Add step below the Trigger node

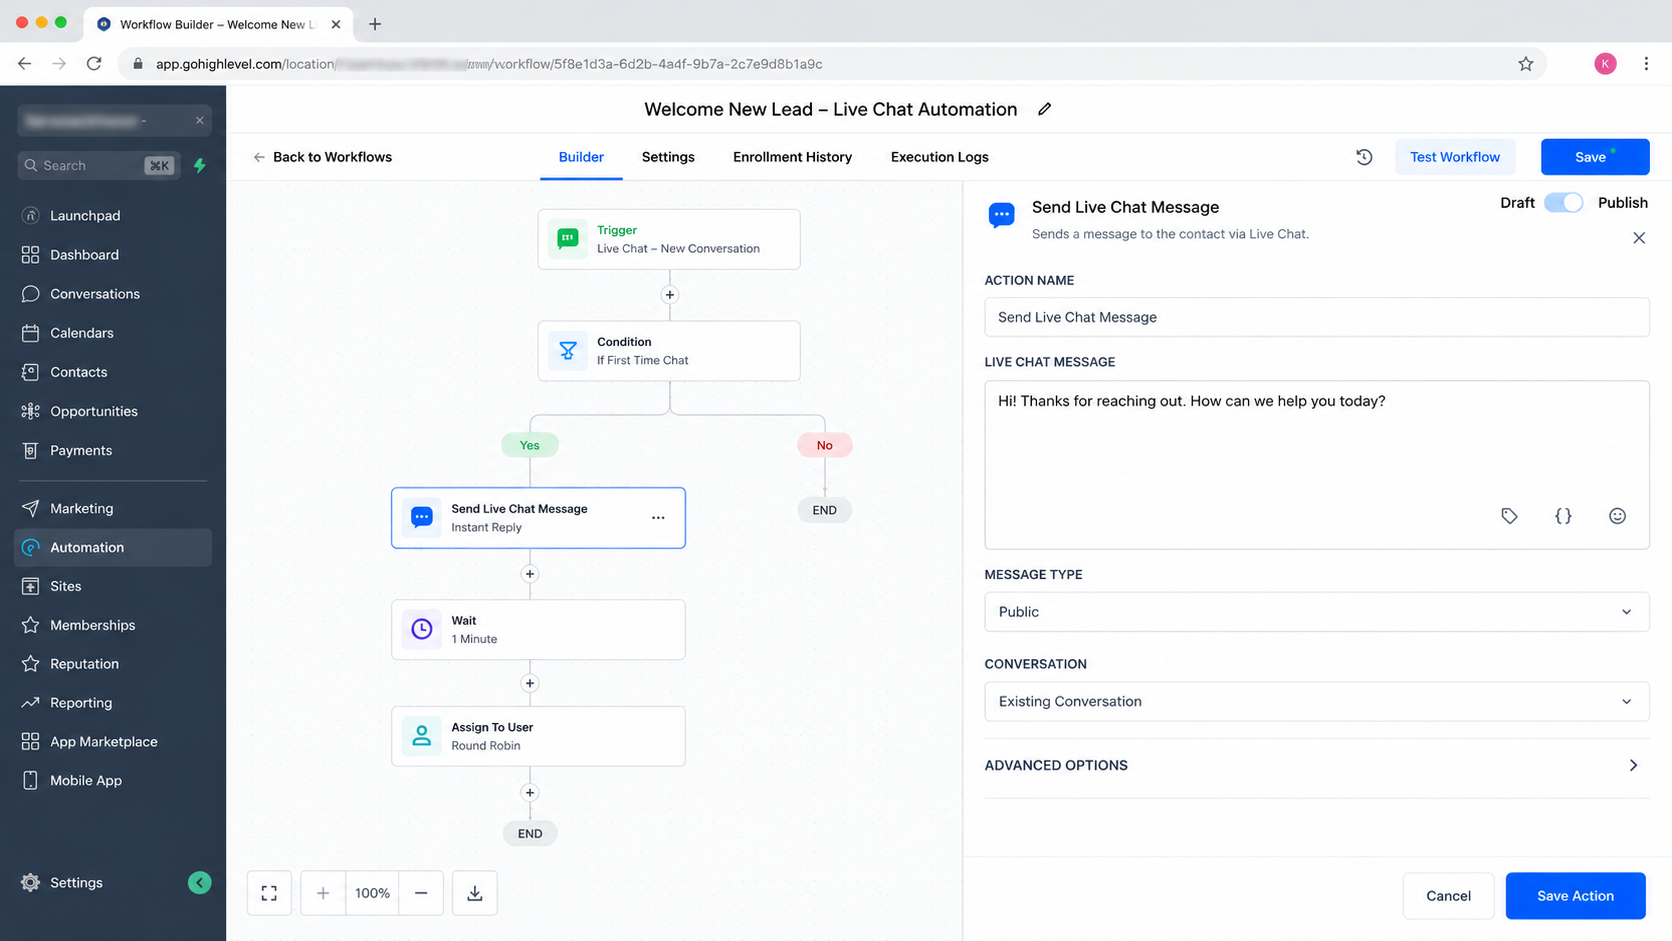[670, 295]
